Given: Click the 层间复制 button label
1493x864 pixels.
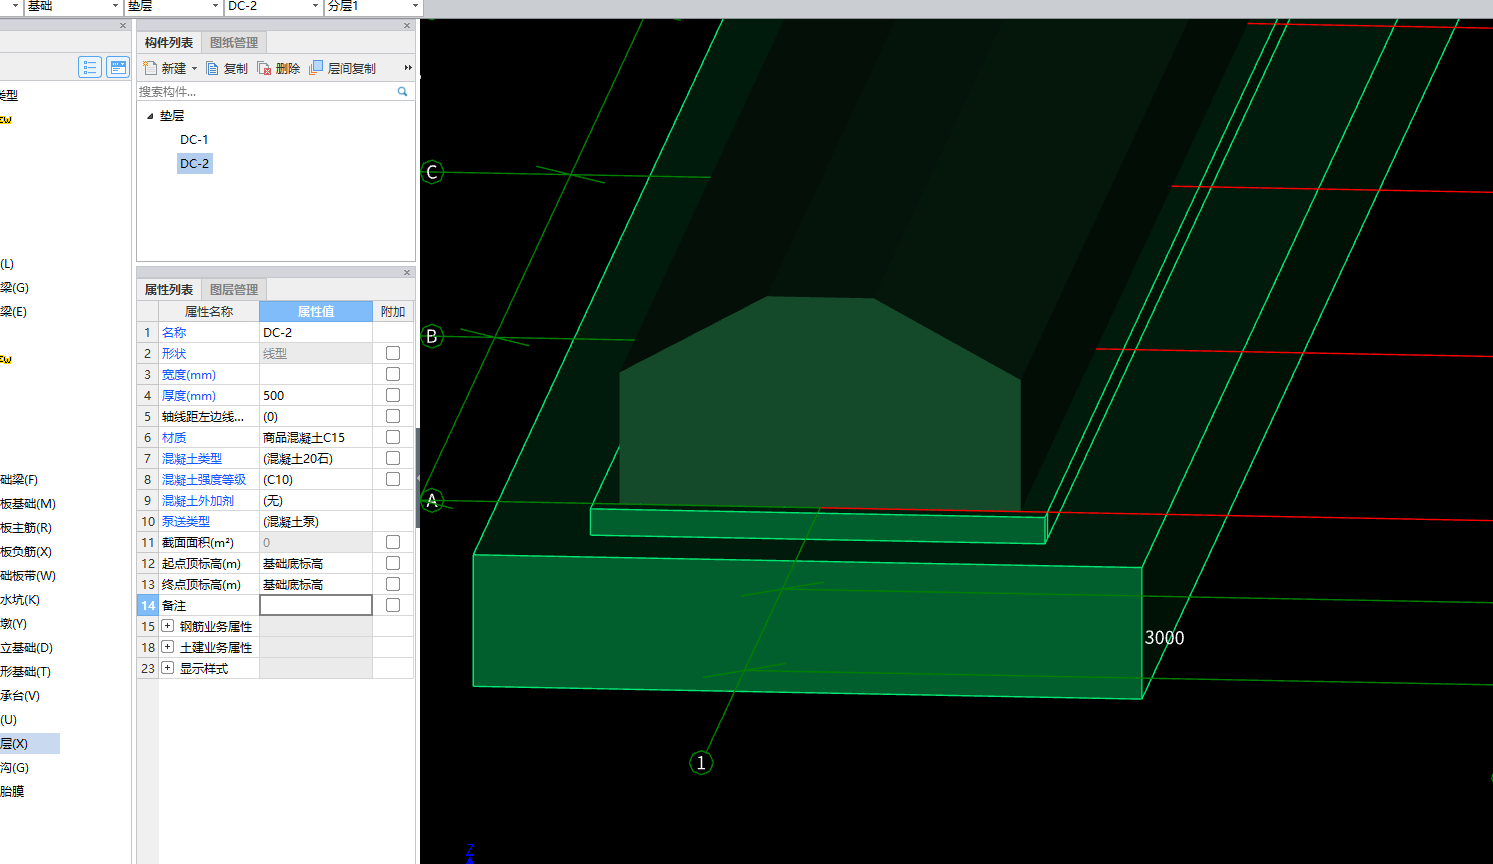Looking at the screenshot, I should (x=352, y=69).
